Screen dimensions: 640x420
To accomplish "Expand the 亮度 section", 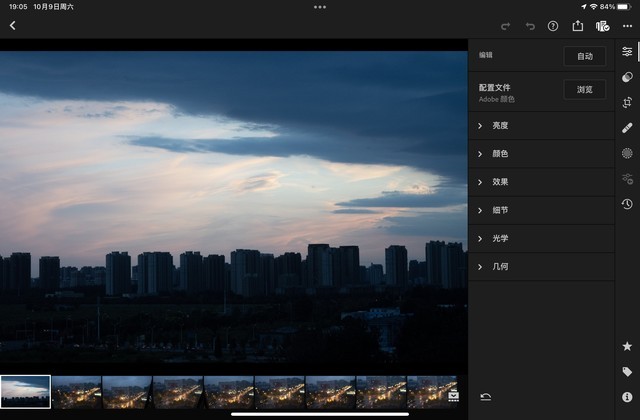I will [541, 126].
